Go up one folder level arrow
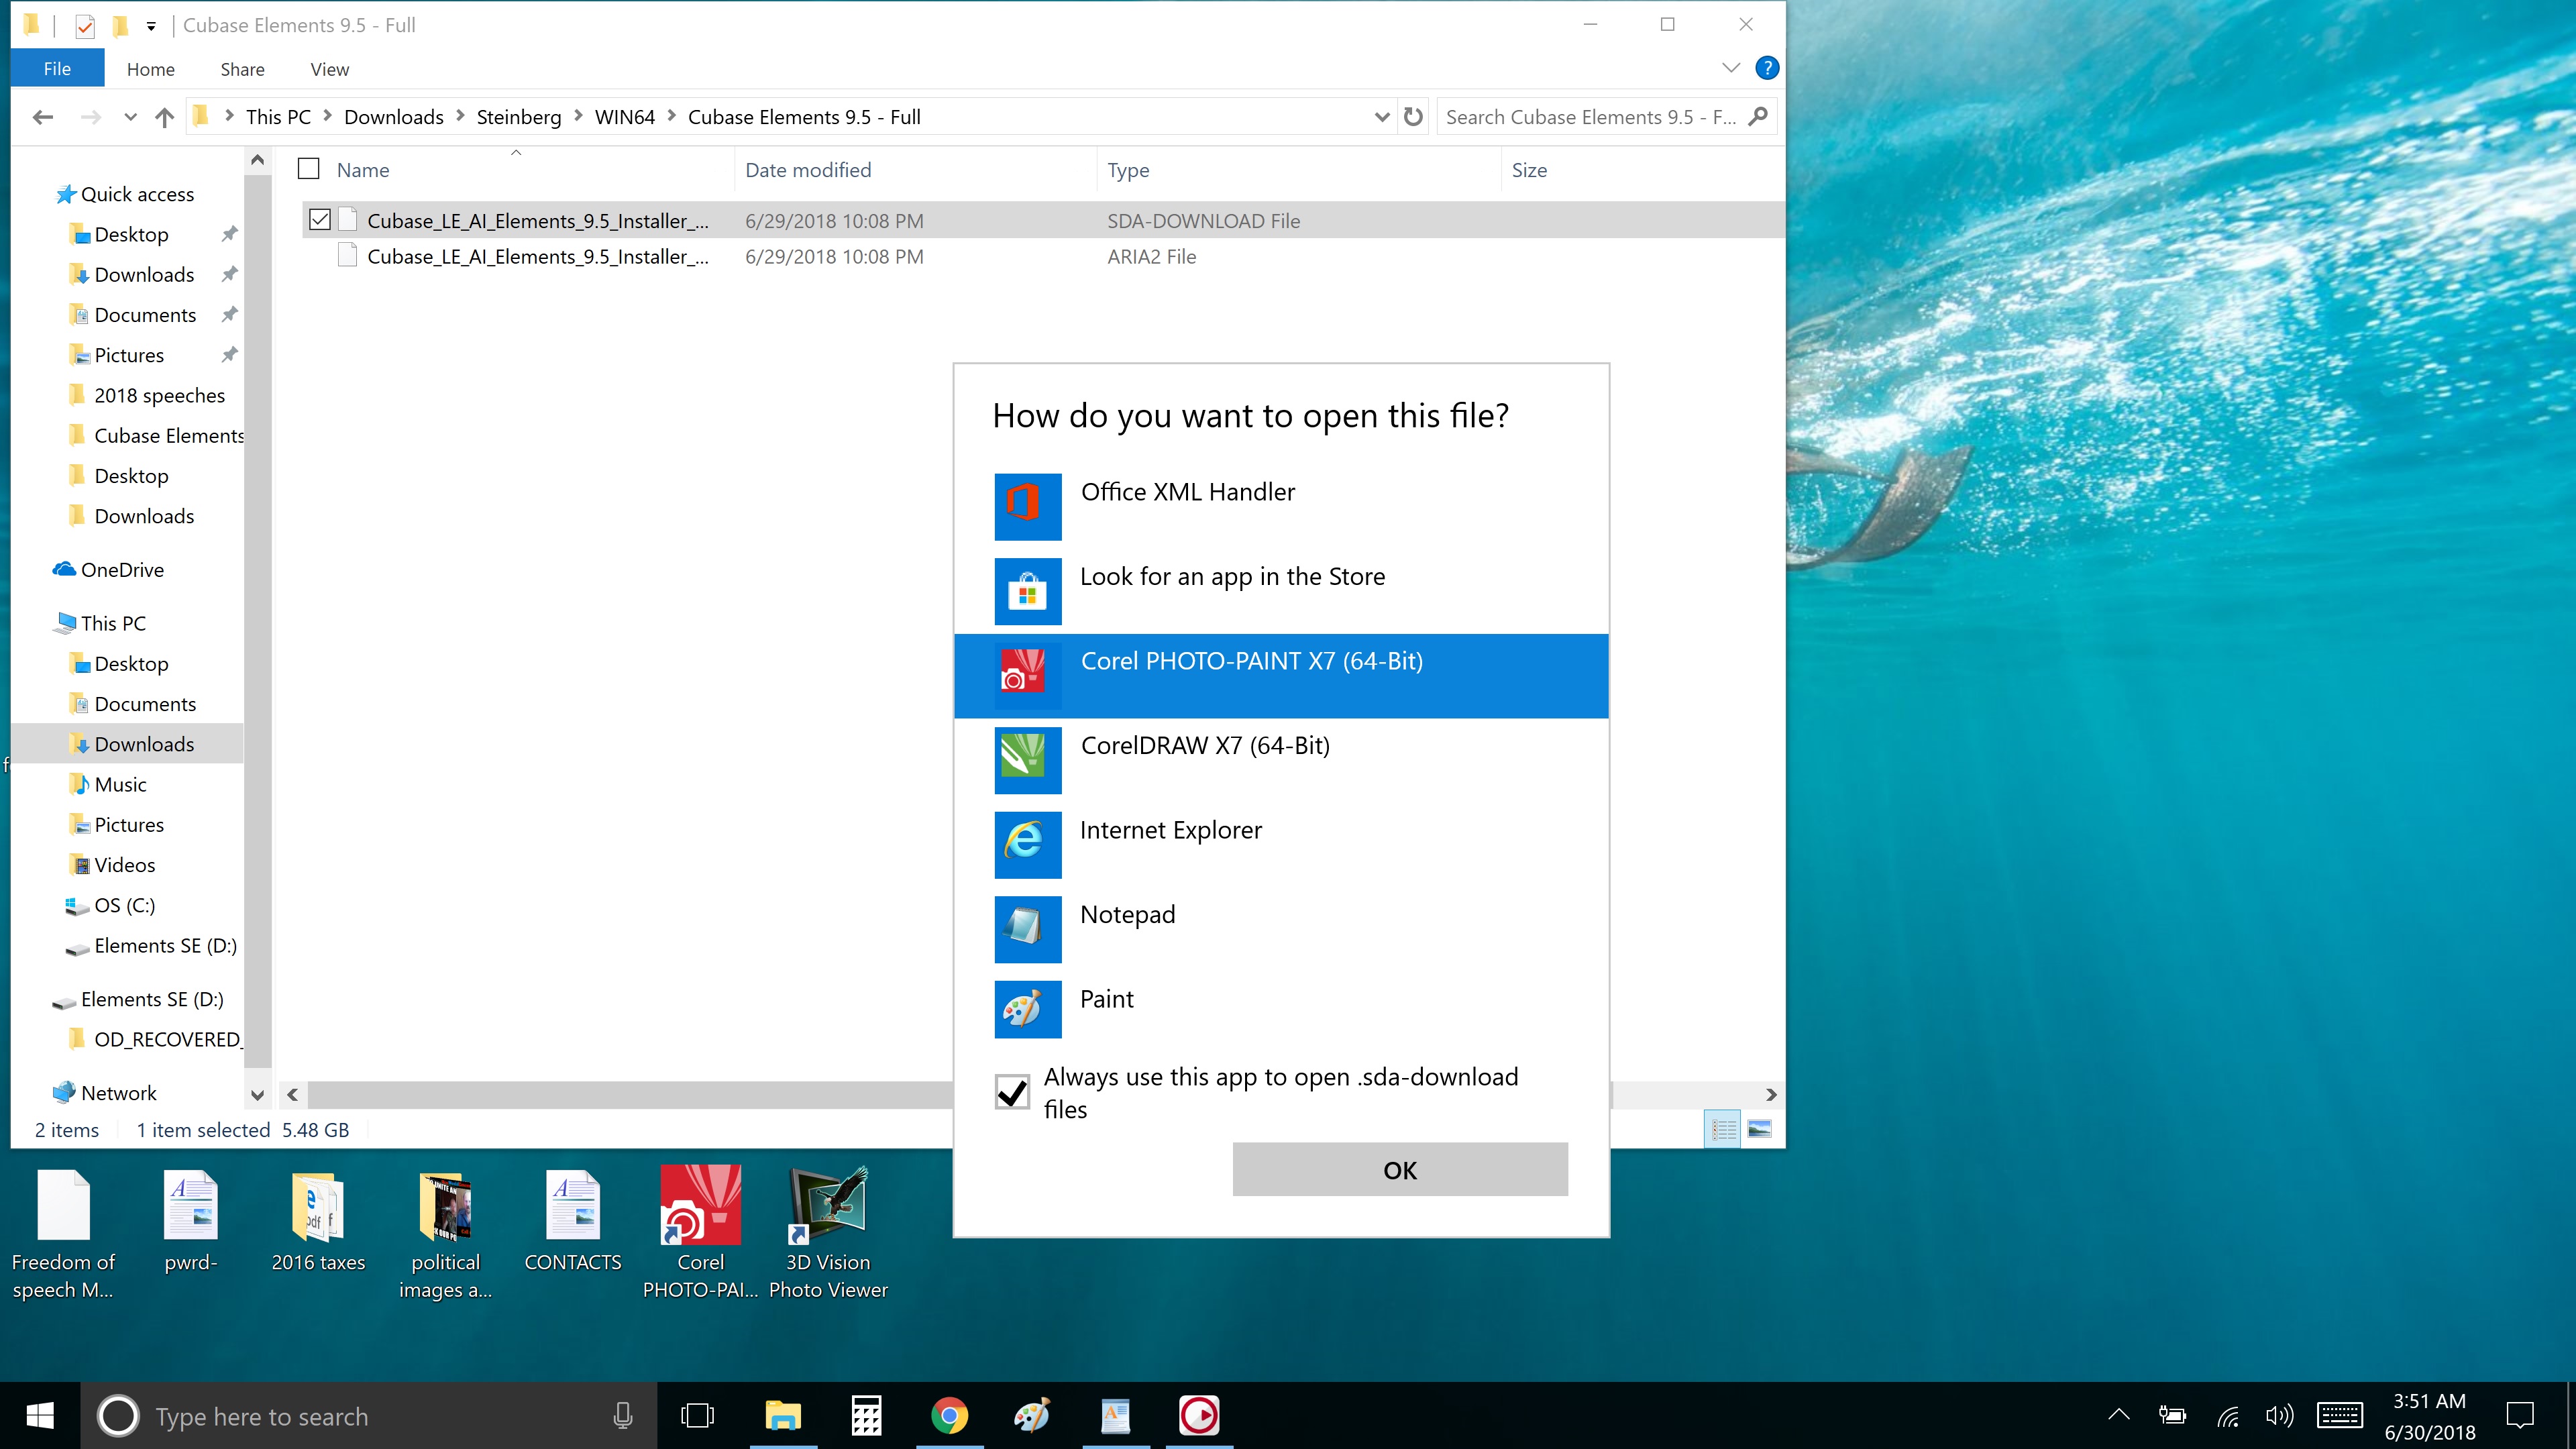This screenshot has height=1449, width=2576. point(165,117)
